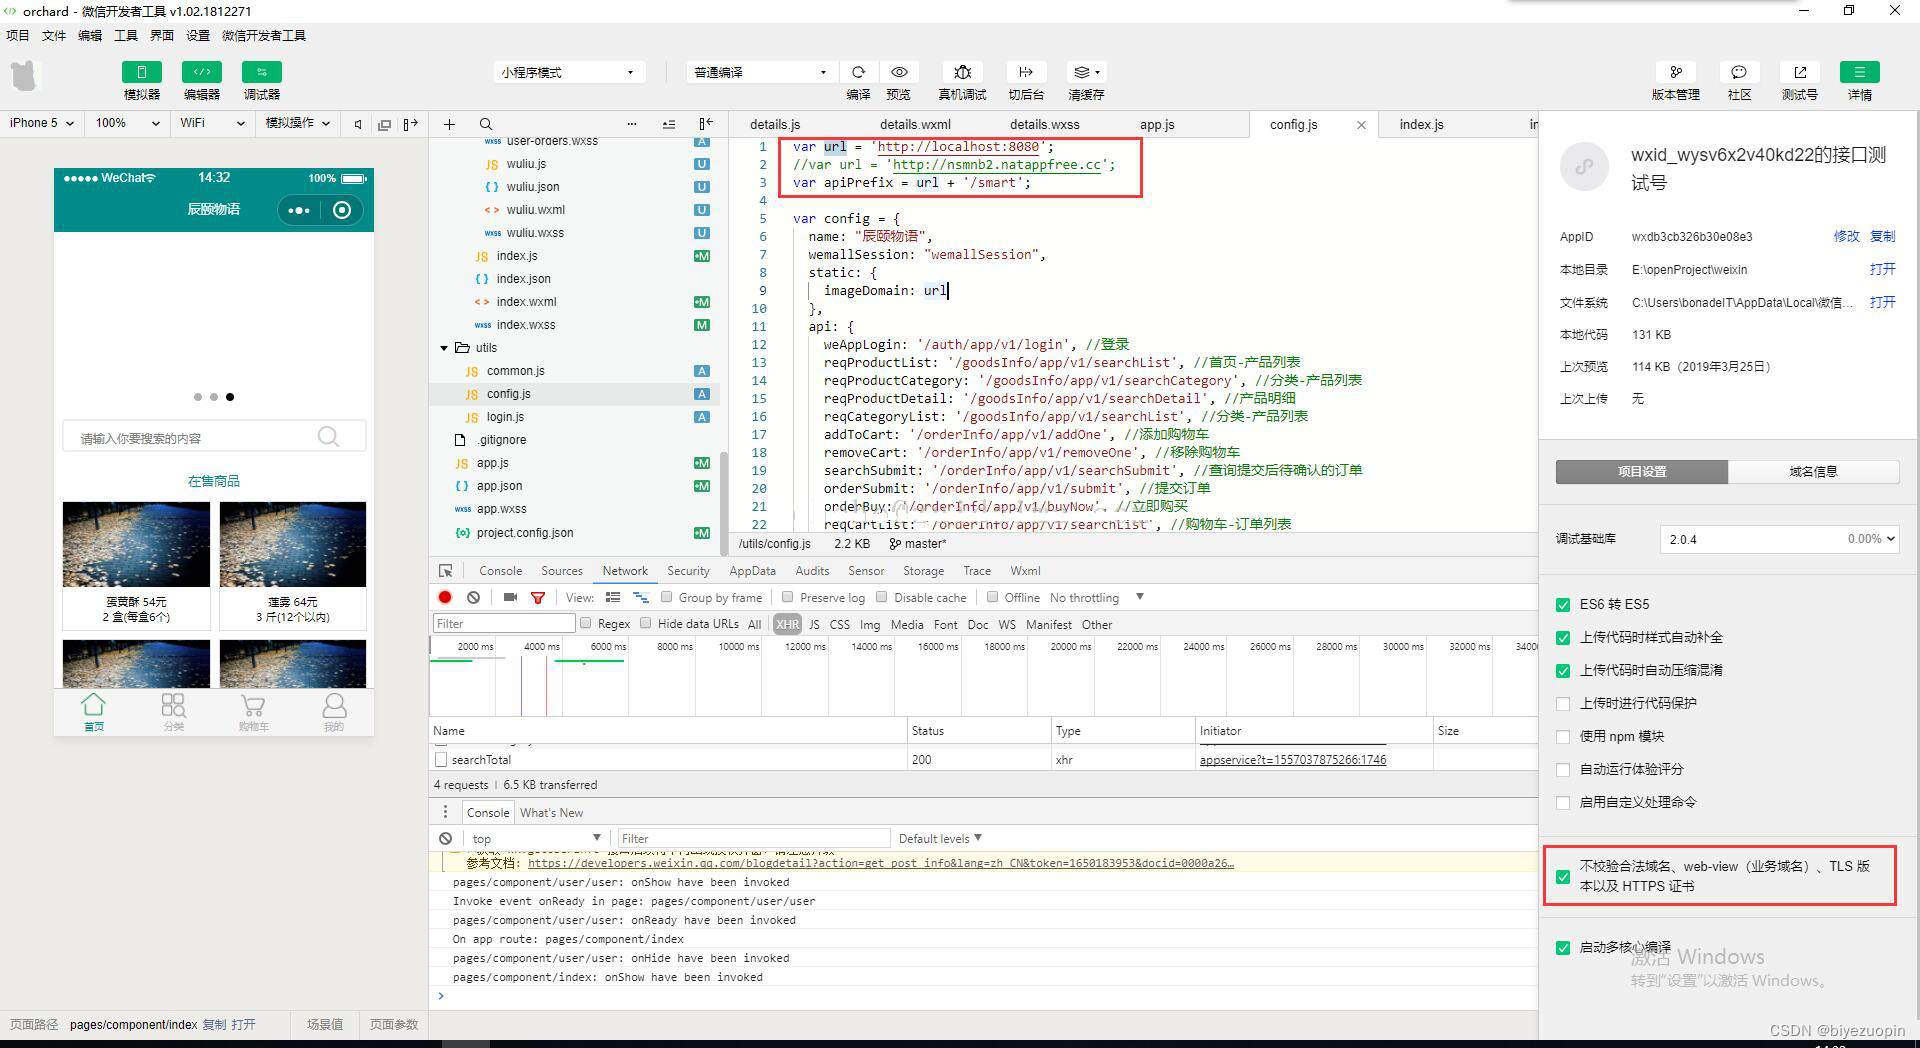Image resolution: width=1920 pixels, height=1048 pixels.
Task: Open the 匡贾酥 54元 product thumbnail
Action: pyautogui.click(x=136, y=544)
